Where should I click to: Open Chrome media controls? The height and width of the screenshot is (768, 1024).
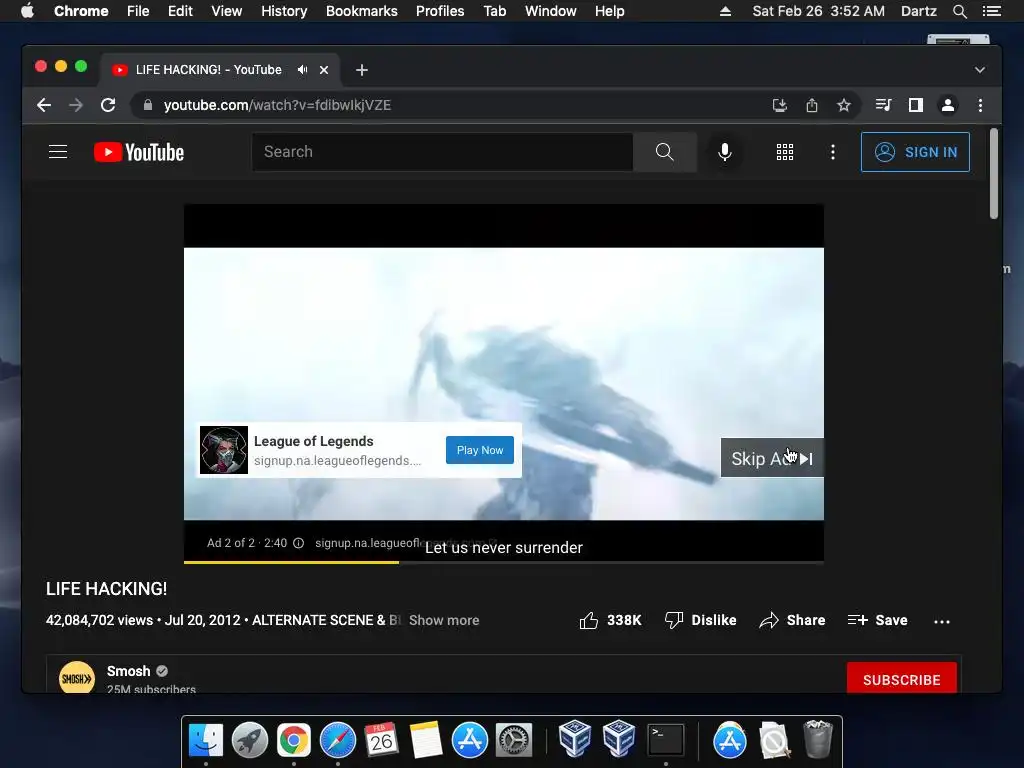click(883, 105)
